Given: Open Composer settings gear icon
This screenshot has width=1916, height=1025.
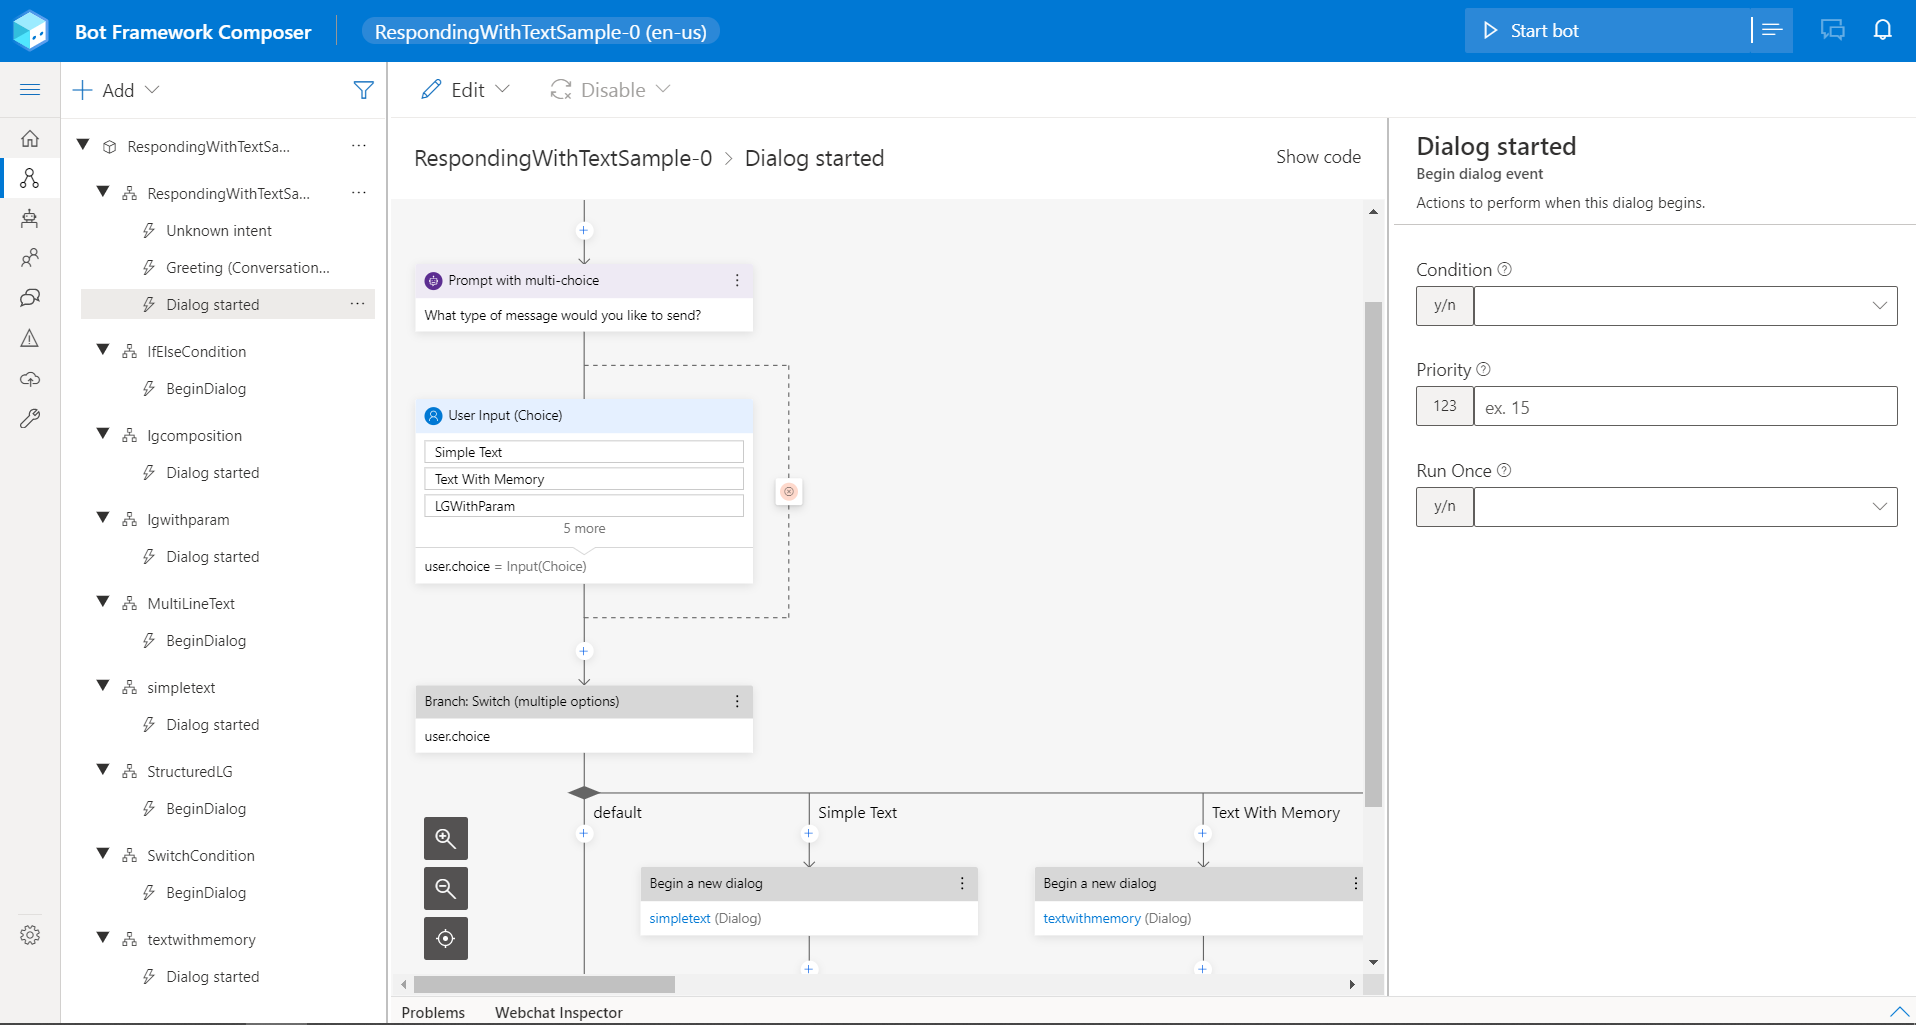Looking at the screenshot, I should [30, 935].
